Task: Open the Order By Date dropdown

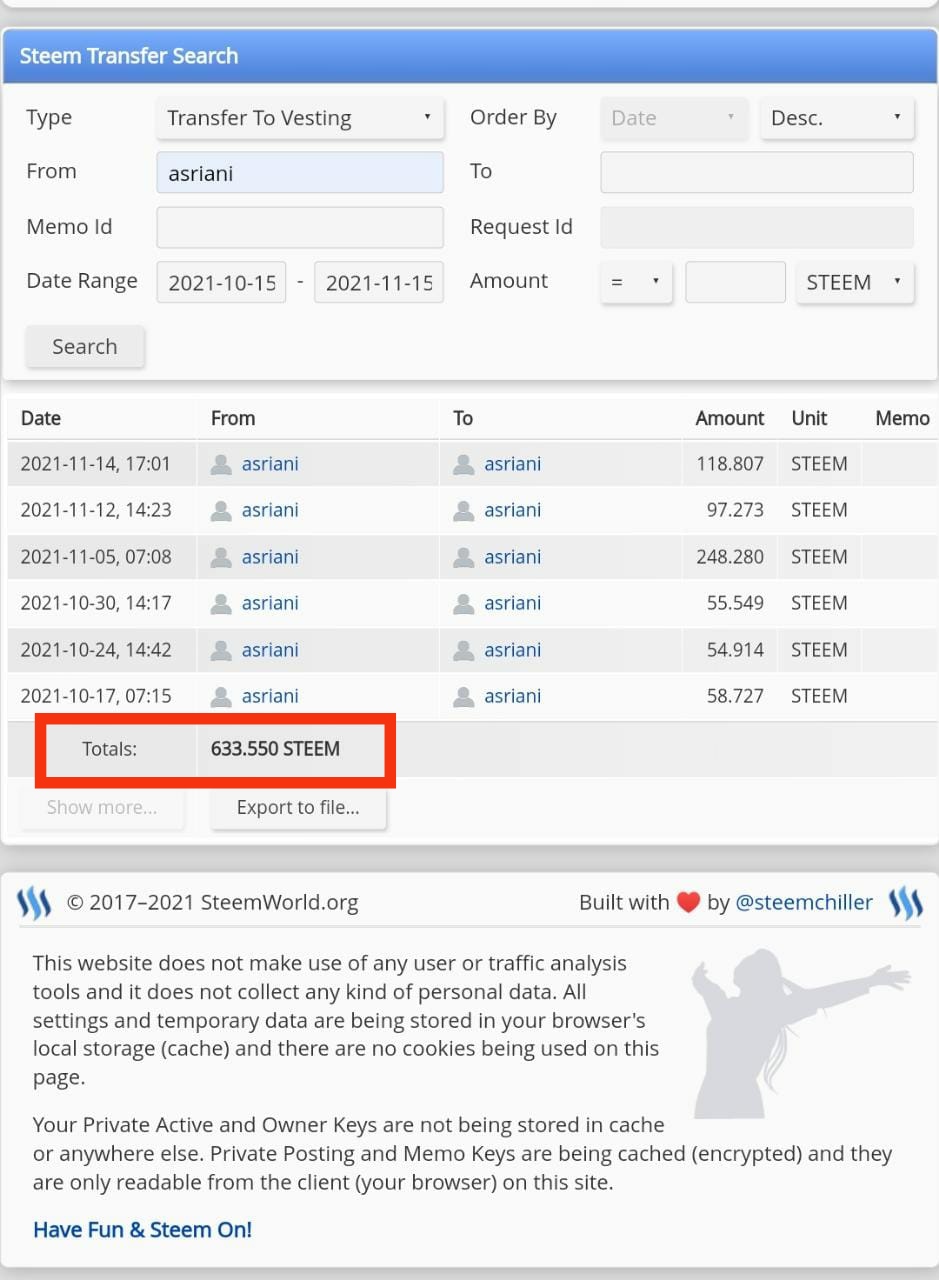Action: point(674,118)
